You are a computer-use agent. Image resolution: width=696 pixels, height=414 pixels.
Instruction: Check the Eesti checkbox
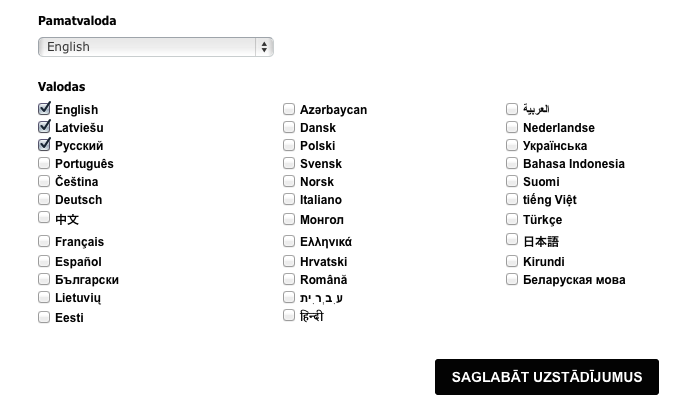coord(44,317)
